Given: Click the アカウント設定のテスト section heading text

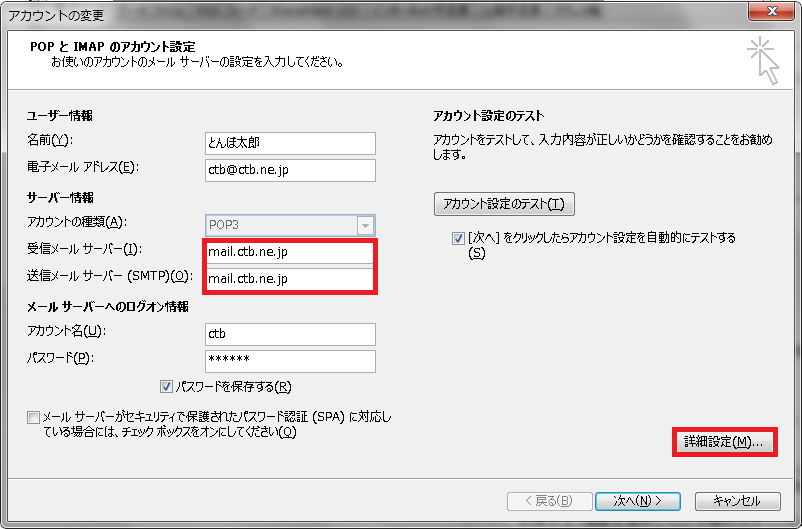Looking at the screenshot, I should tap(488, 117).
